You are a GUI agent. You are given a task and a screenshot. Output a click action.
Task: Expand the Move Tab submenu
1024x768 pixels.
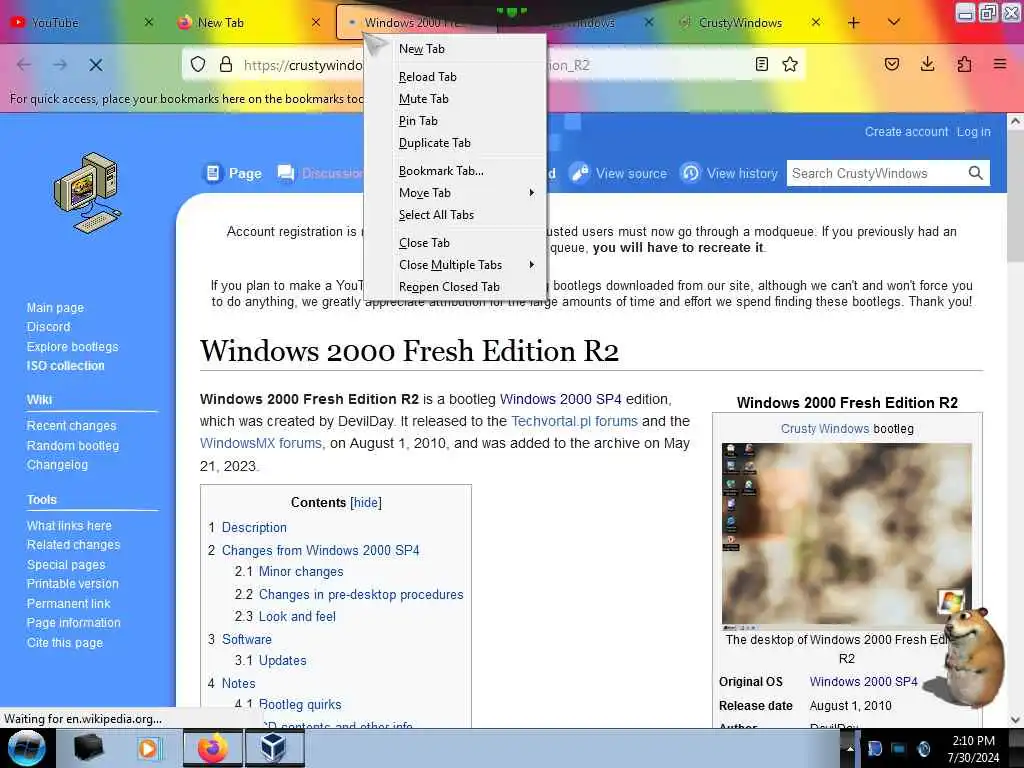[456, 193]
